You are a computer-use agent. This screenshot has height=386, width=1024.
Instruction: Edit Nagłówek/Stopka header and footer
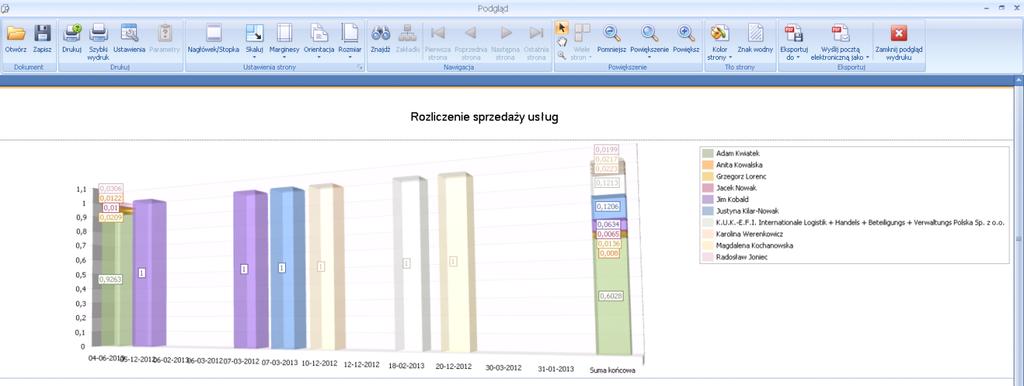[x=214, y=39]
